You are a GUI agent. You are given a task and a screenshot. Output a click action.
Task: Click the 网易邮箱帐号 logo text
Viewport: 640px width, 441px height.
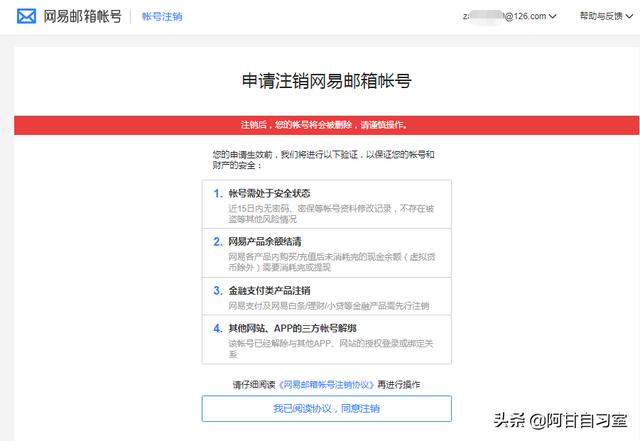82,16
